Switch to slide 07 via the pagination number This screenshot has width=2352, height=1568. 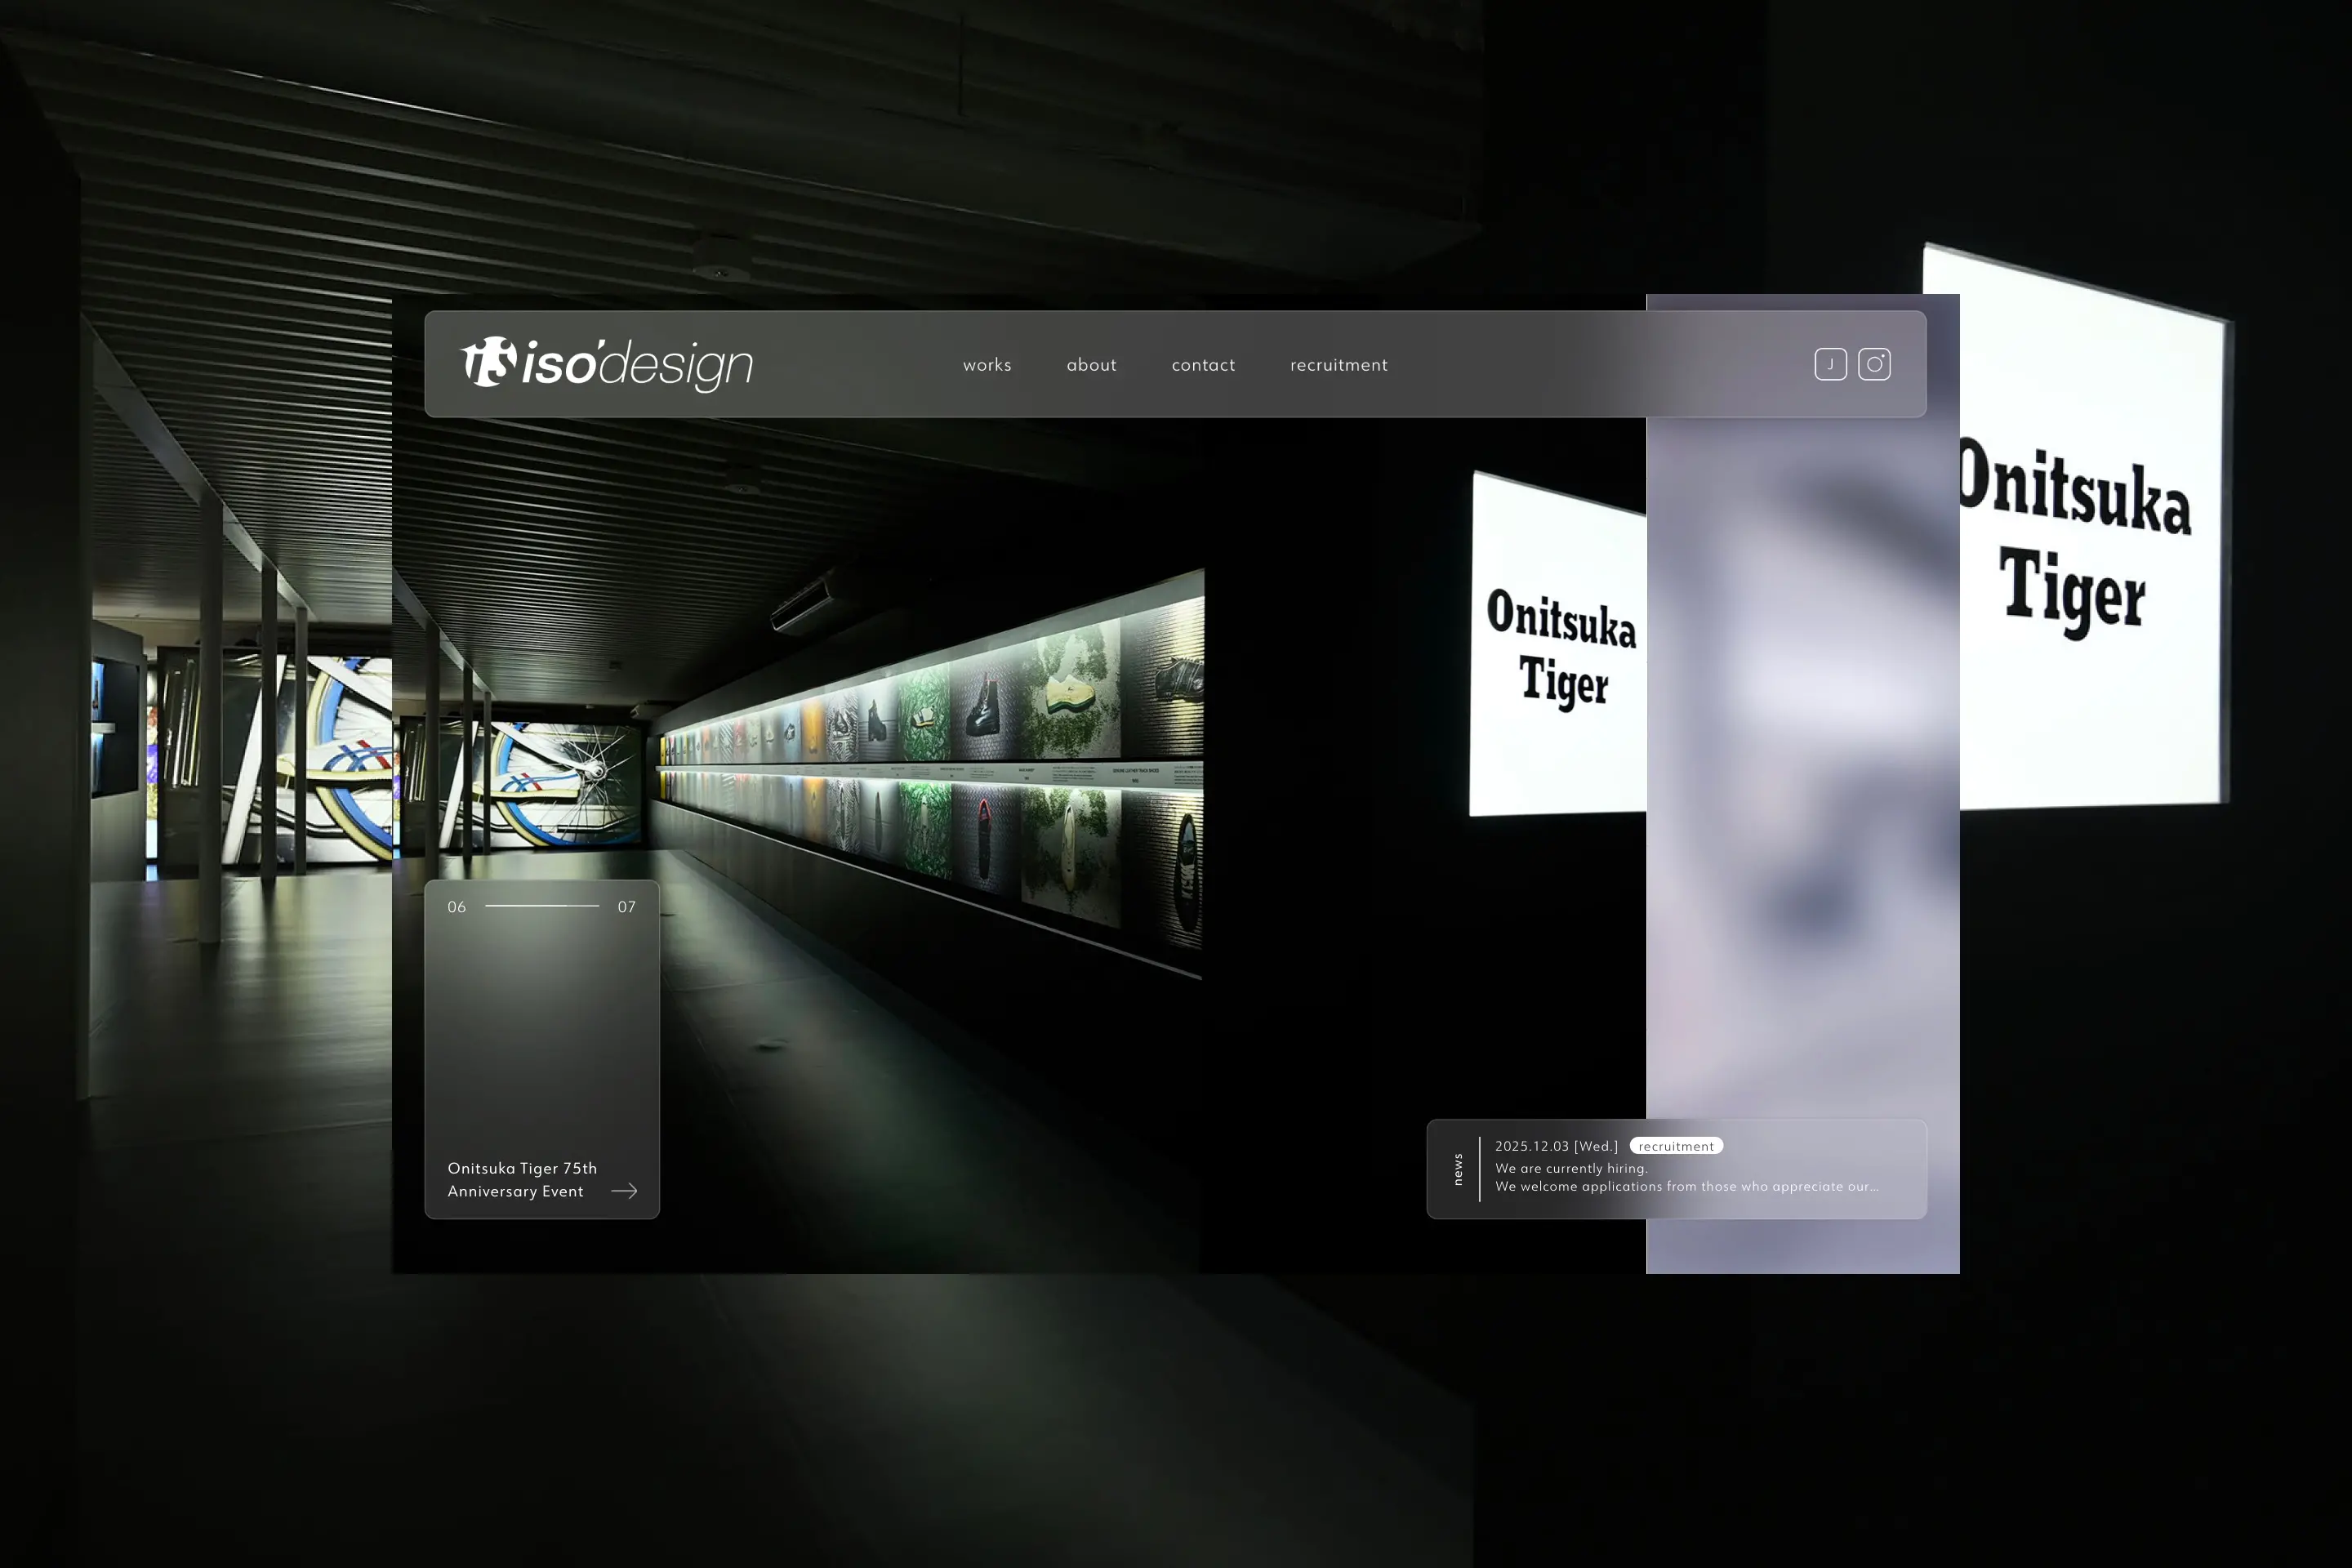coord(626,906)
